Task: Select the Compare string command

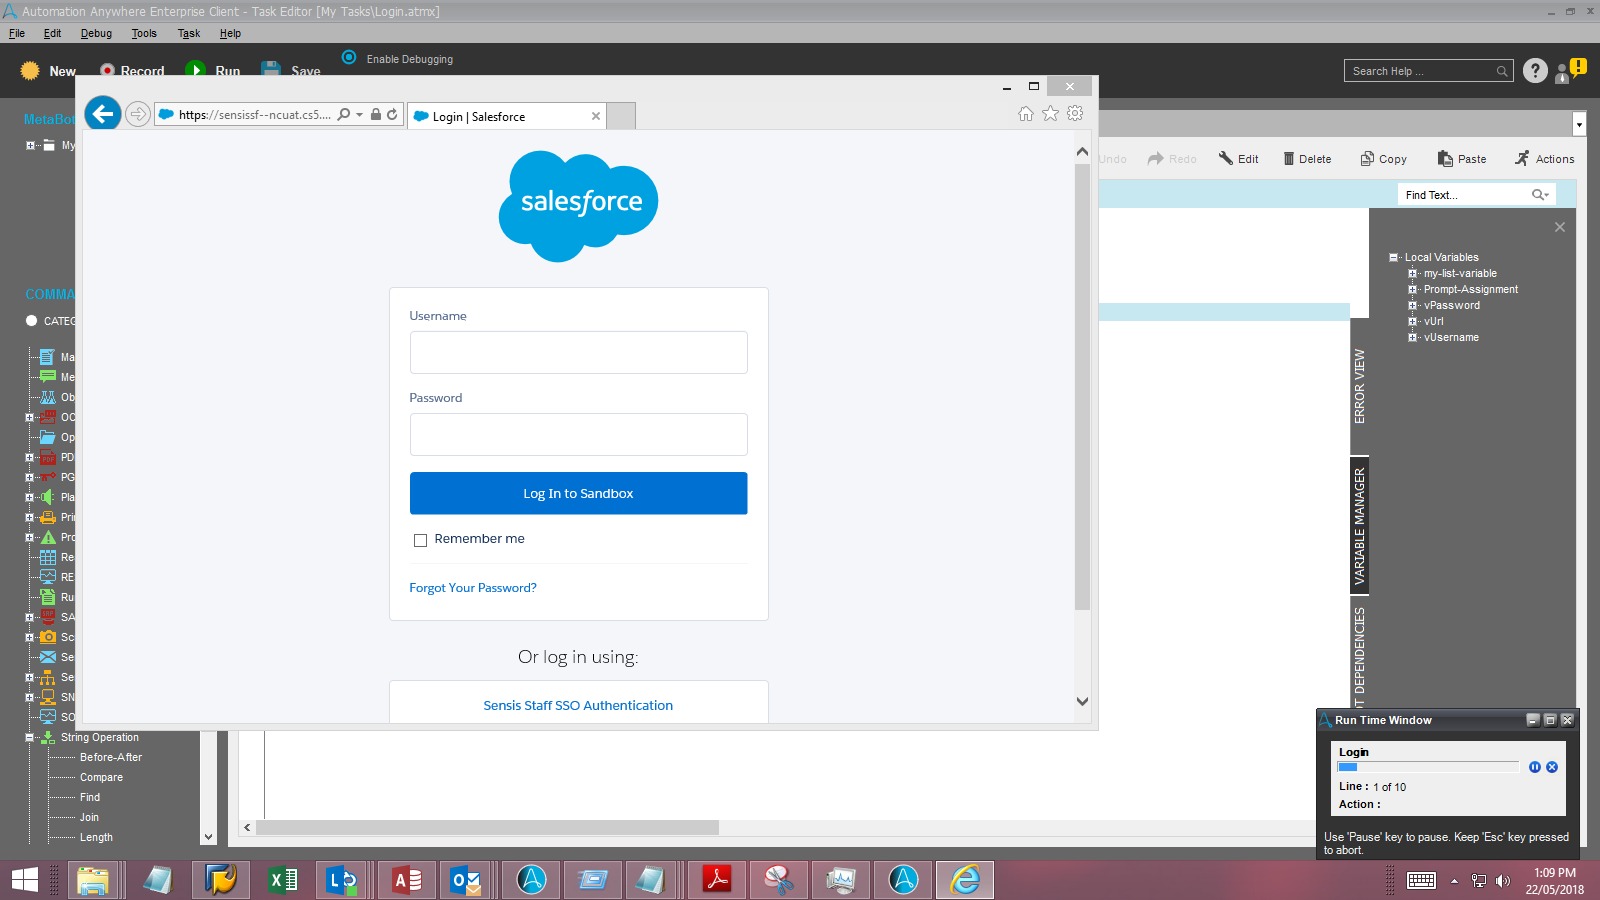Action: point(101,777)
